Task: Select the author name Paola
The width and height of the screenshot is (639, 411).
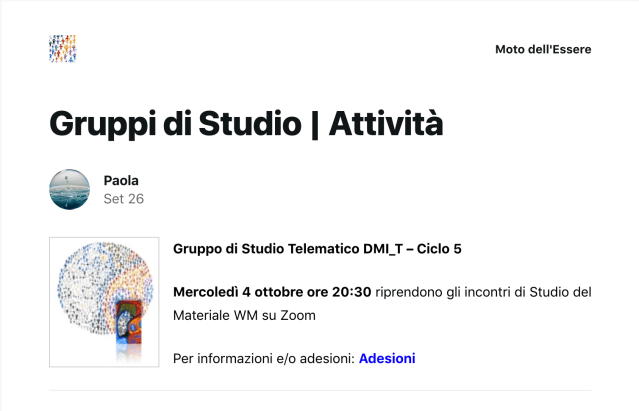Action: pyautogui.click(x=121, y=180)
